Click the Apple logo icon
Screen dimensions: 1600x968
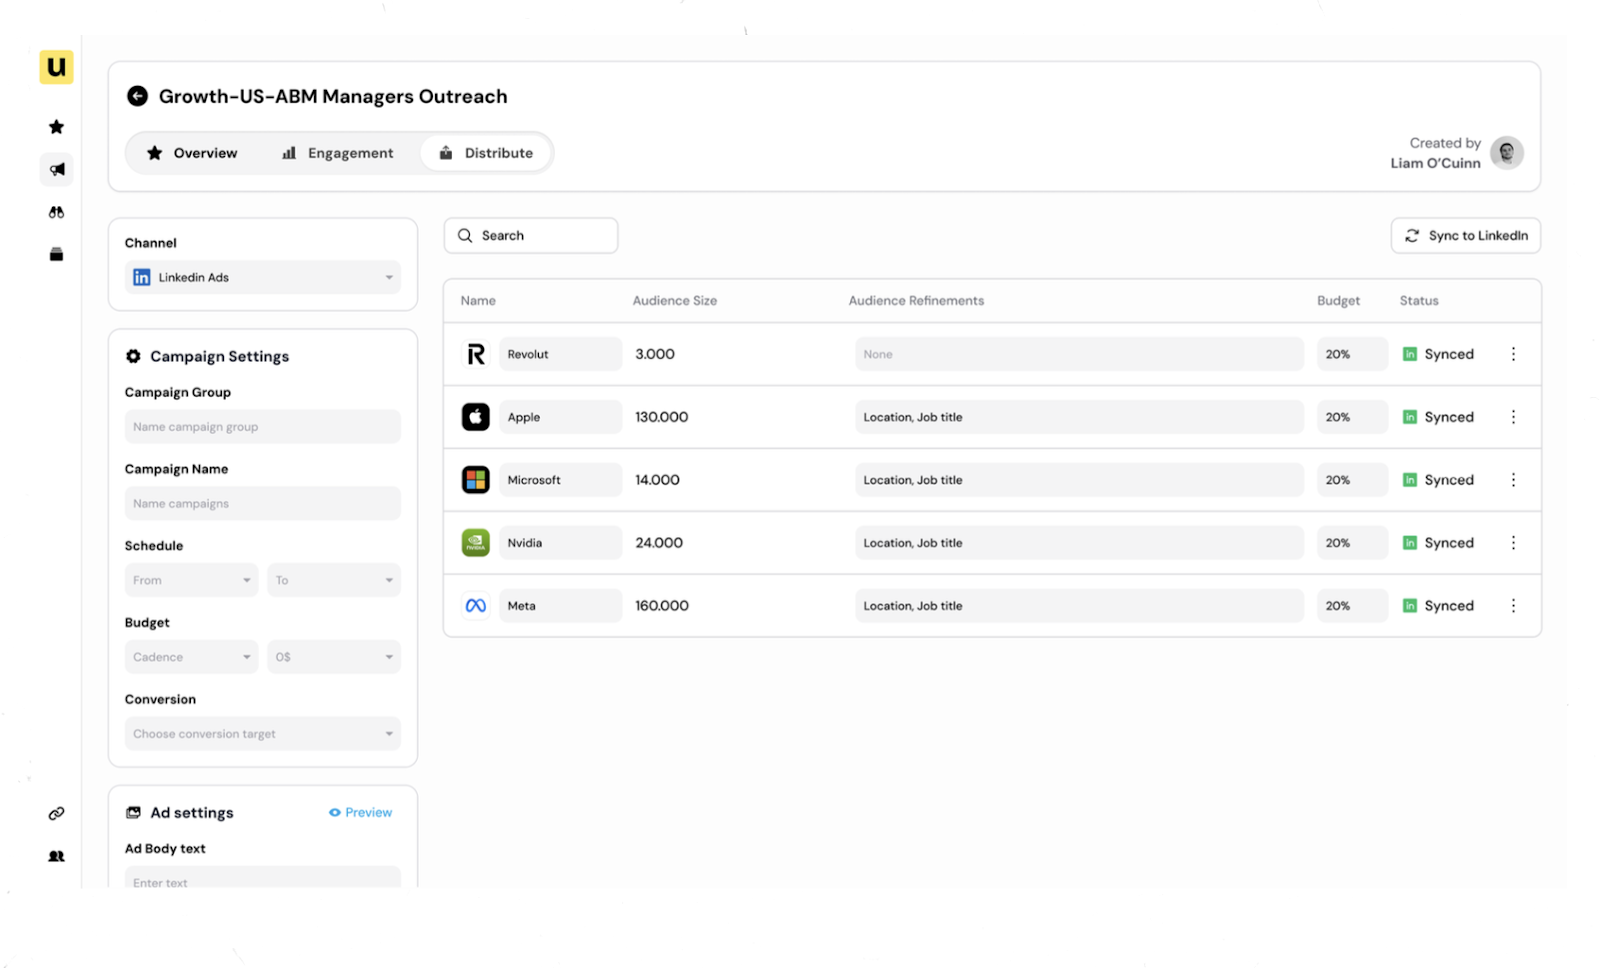coord(476,417)
